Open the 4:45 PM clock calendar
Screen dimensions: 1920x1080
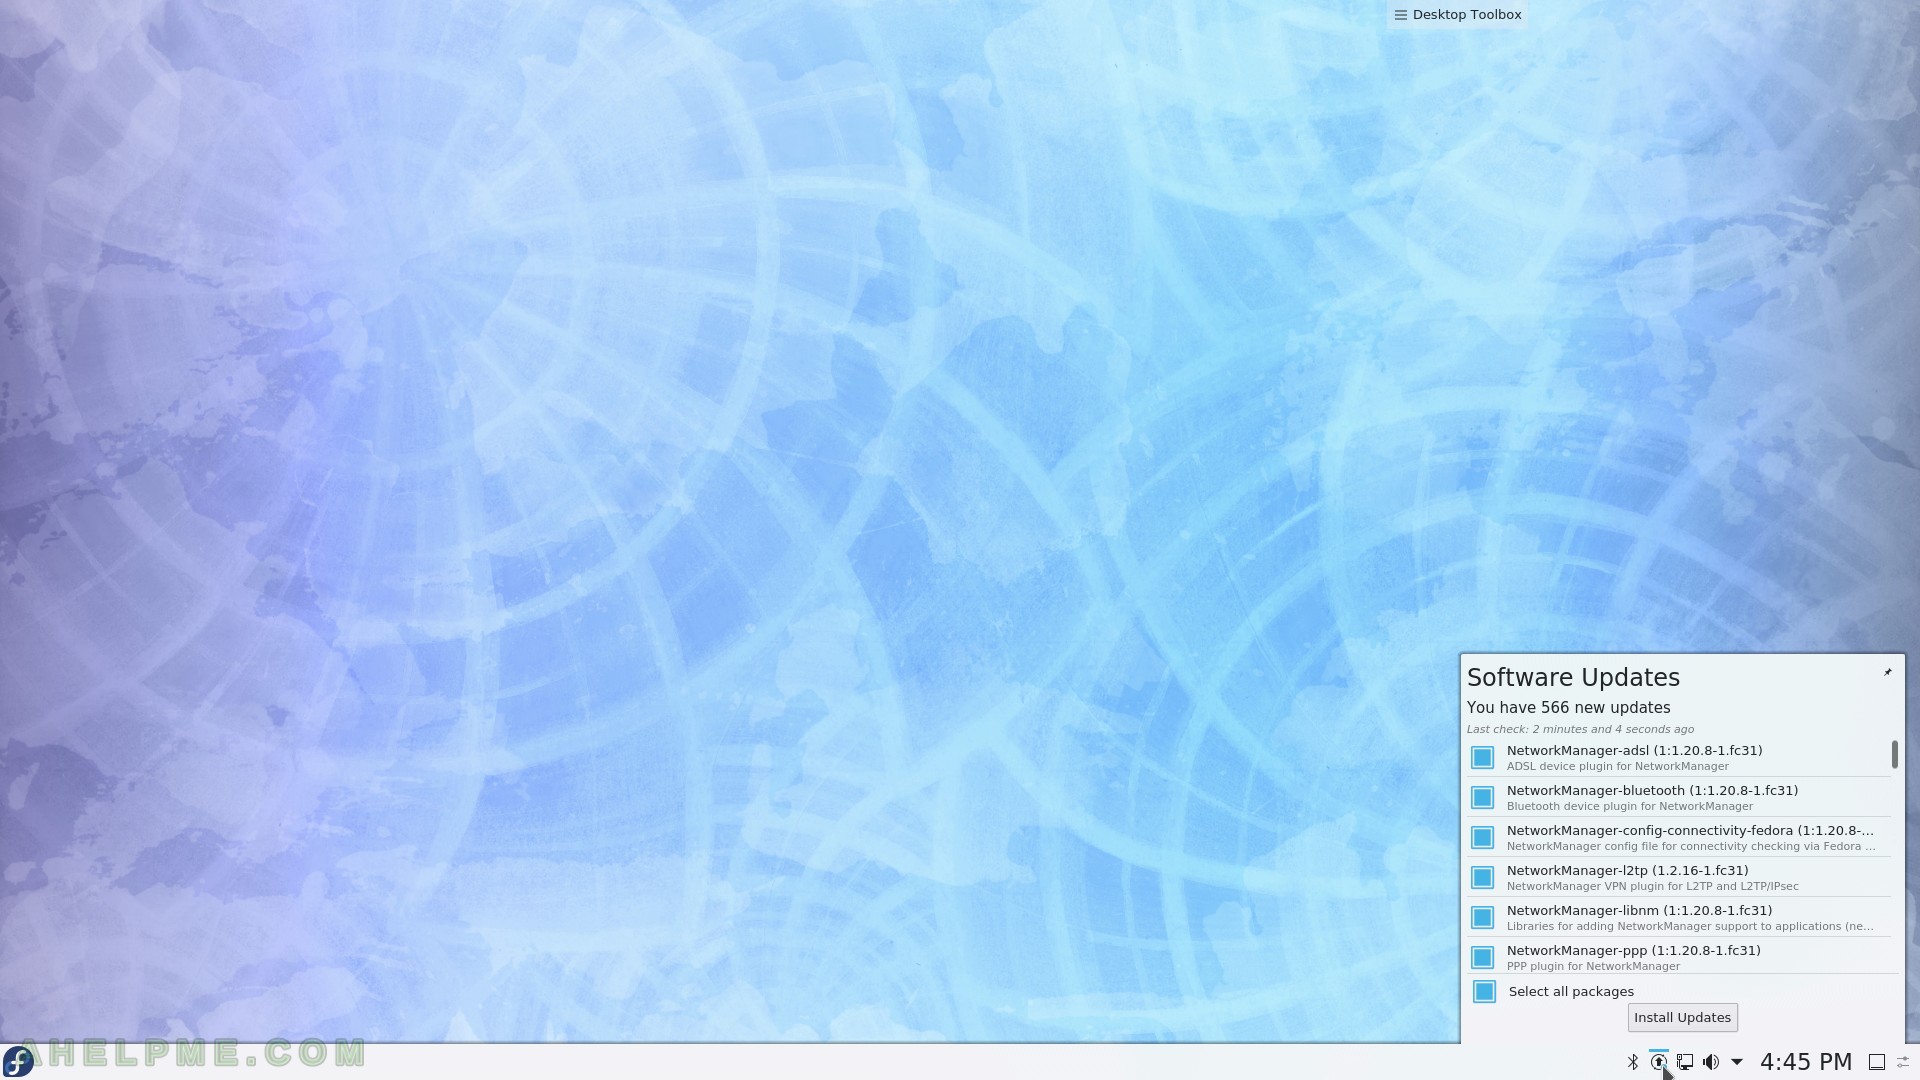tap(1806, 1062)
